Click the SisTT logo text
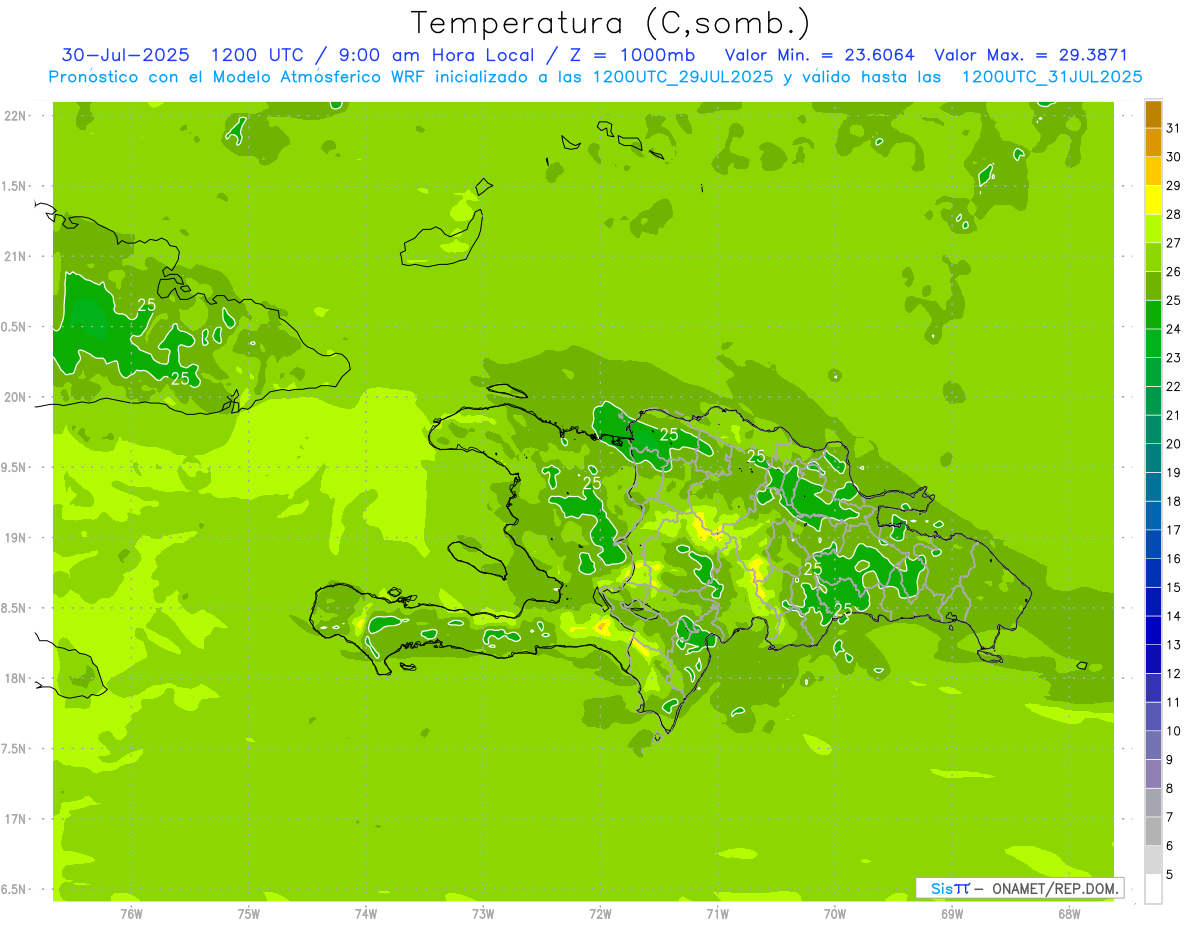 (x=949, y=888)
